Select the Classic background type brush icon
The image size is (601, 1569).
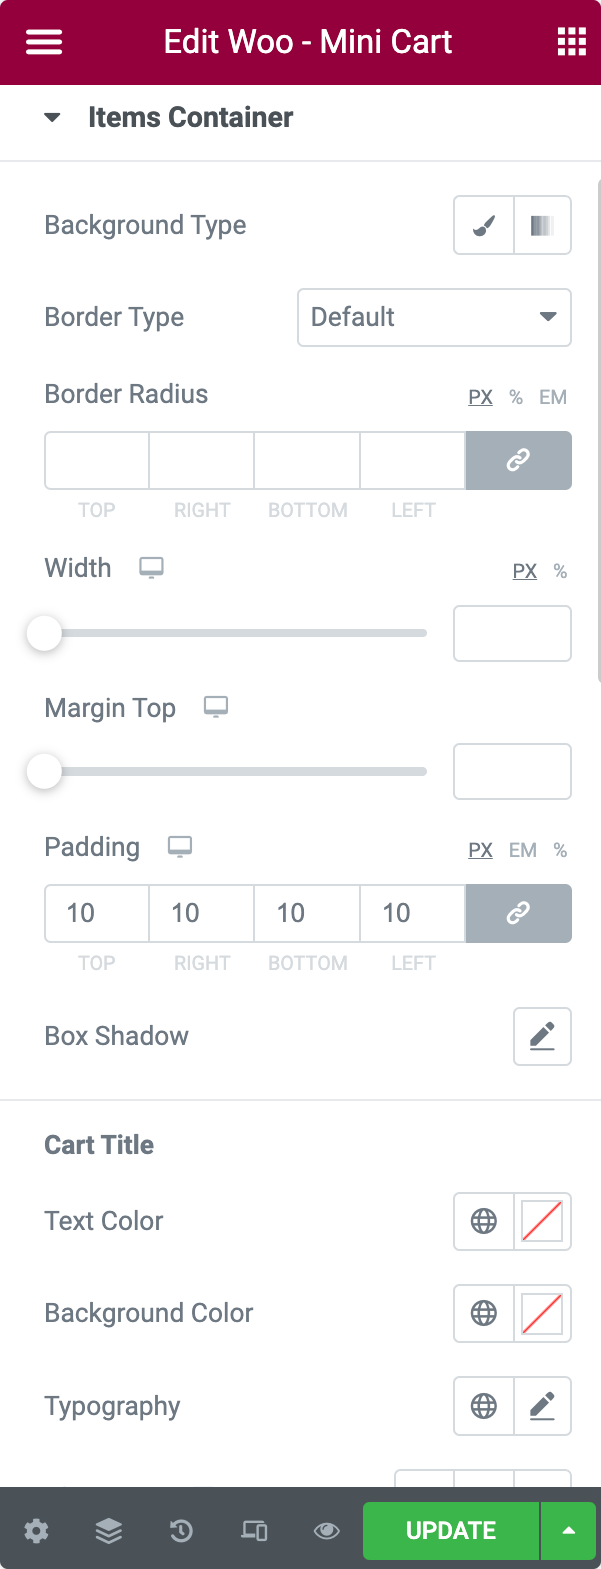[x=483, y=225]
